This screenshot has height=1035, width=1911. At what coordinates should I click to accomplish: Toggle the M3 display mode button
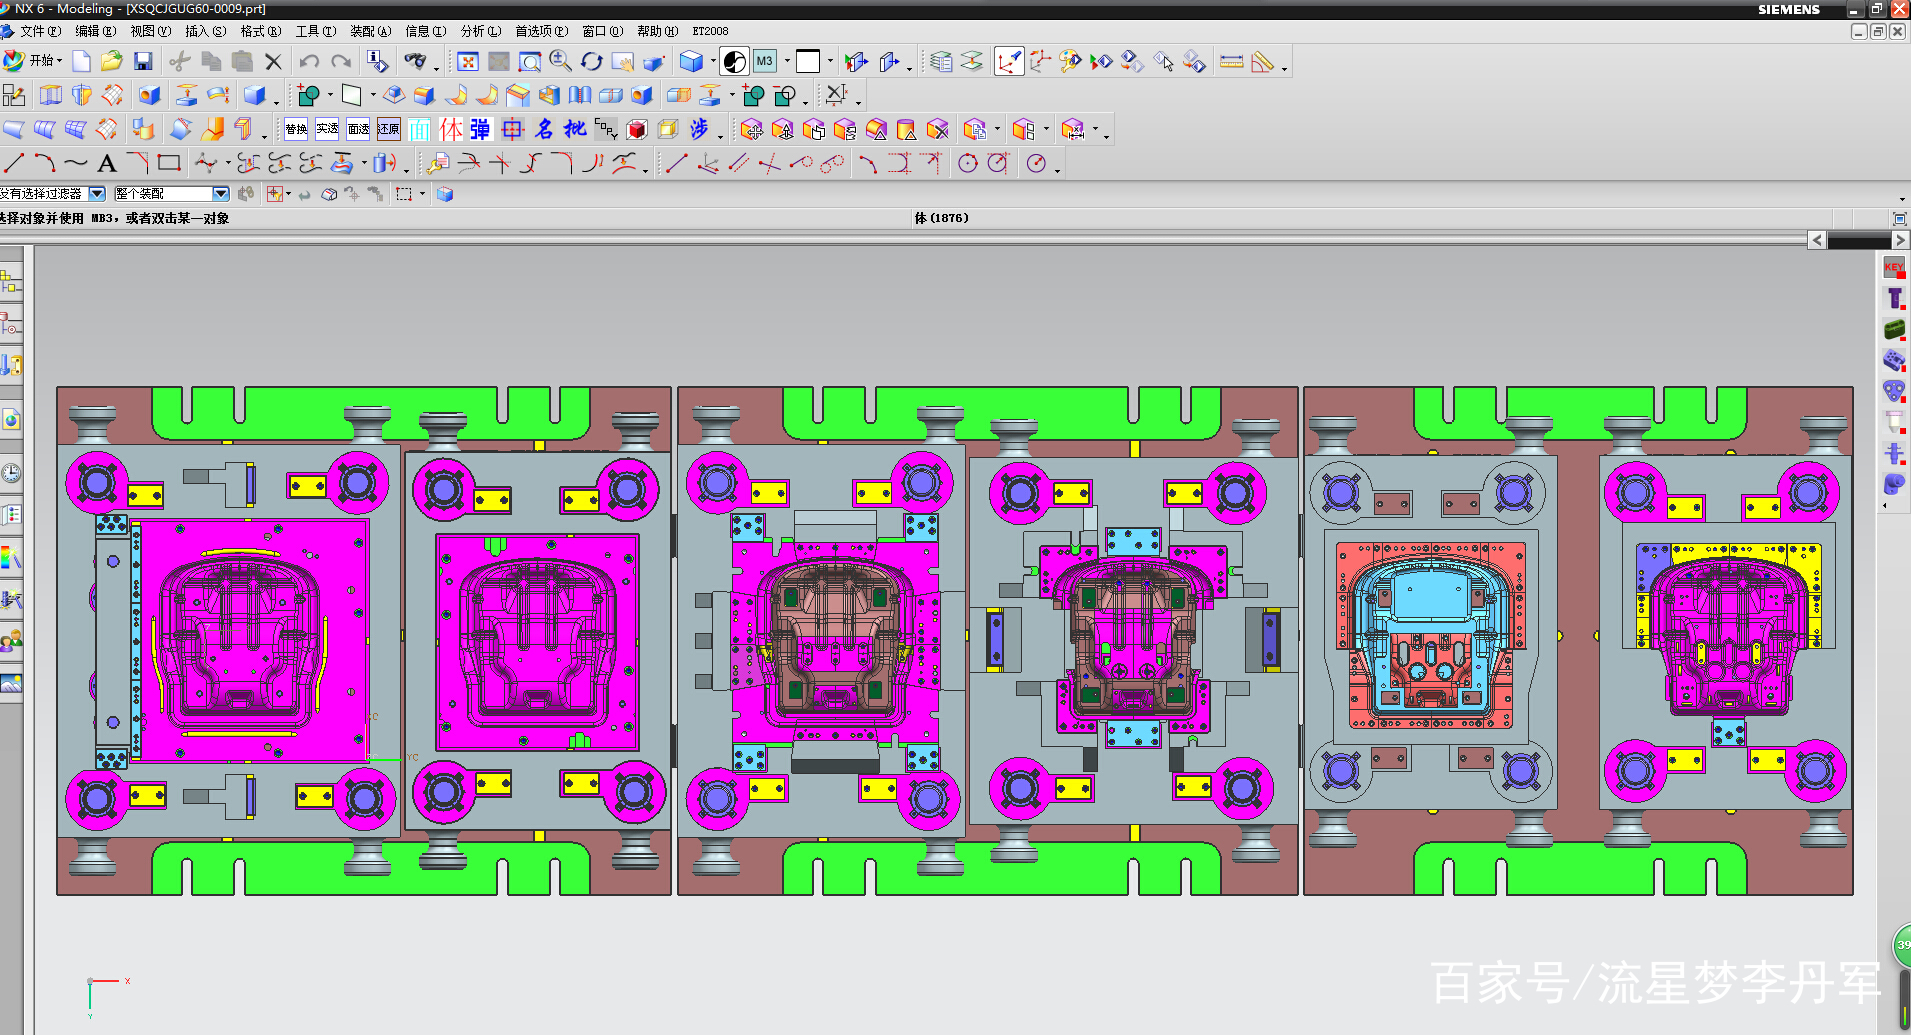[765, 62]
